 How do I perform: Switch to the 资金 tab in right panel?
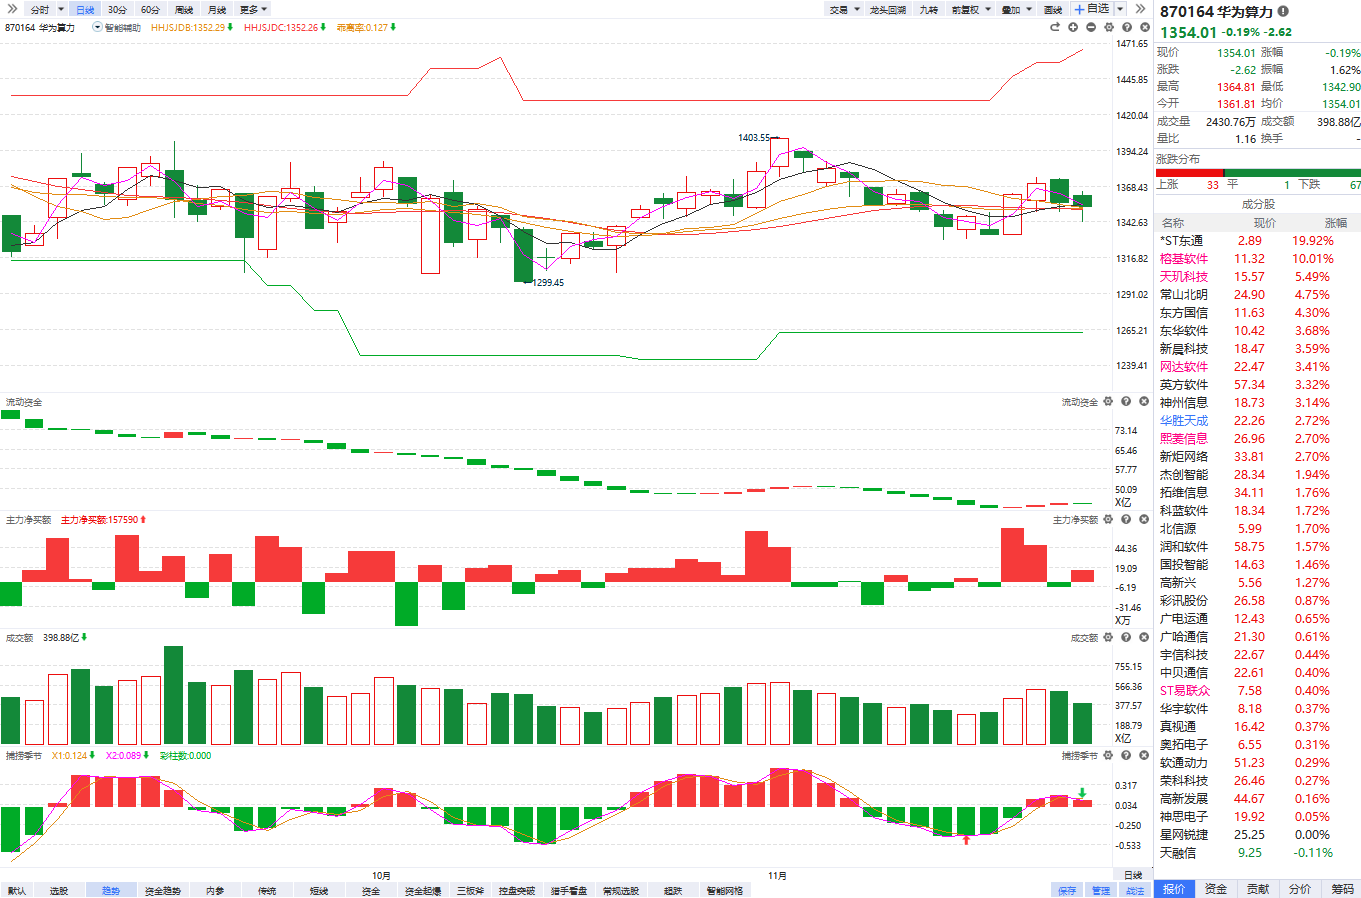coord(1215,888)
